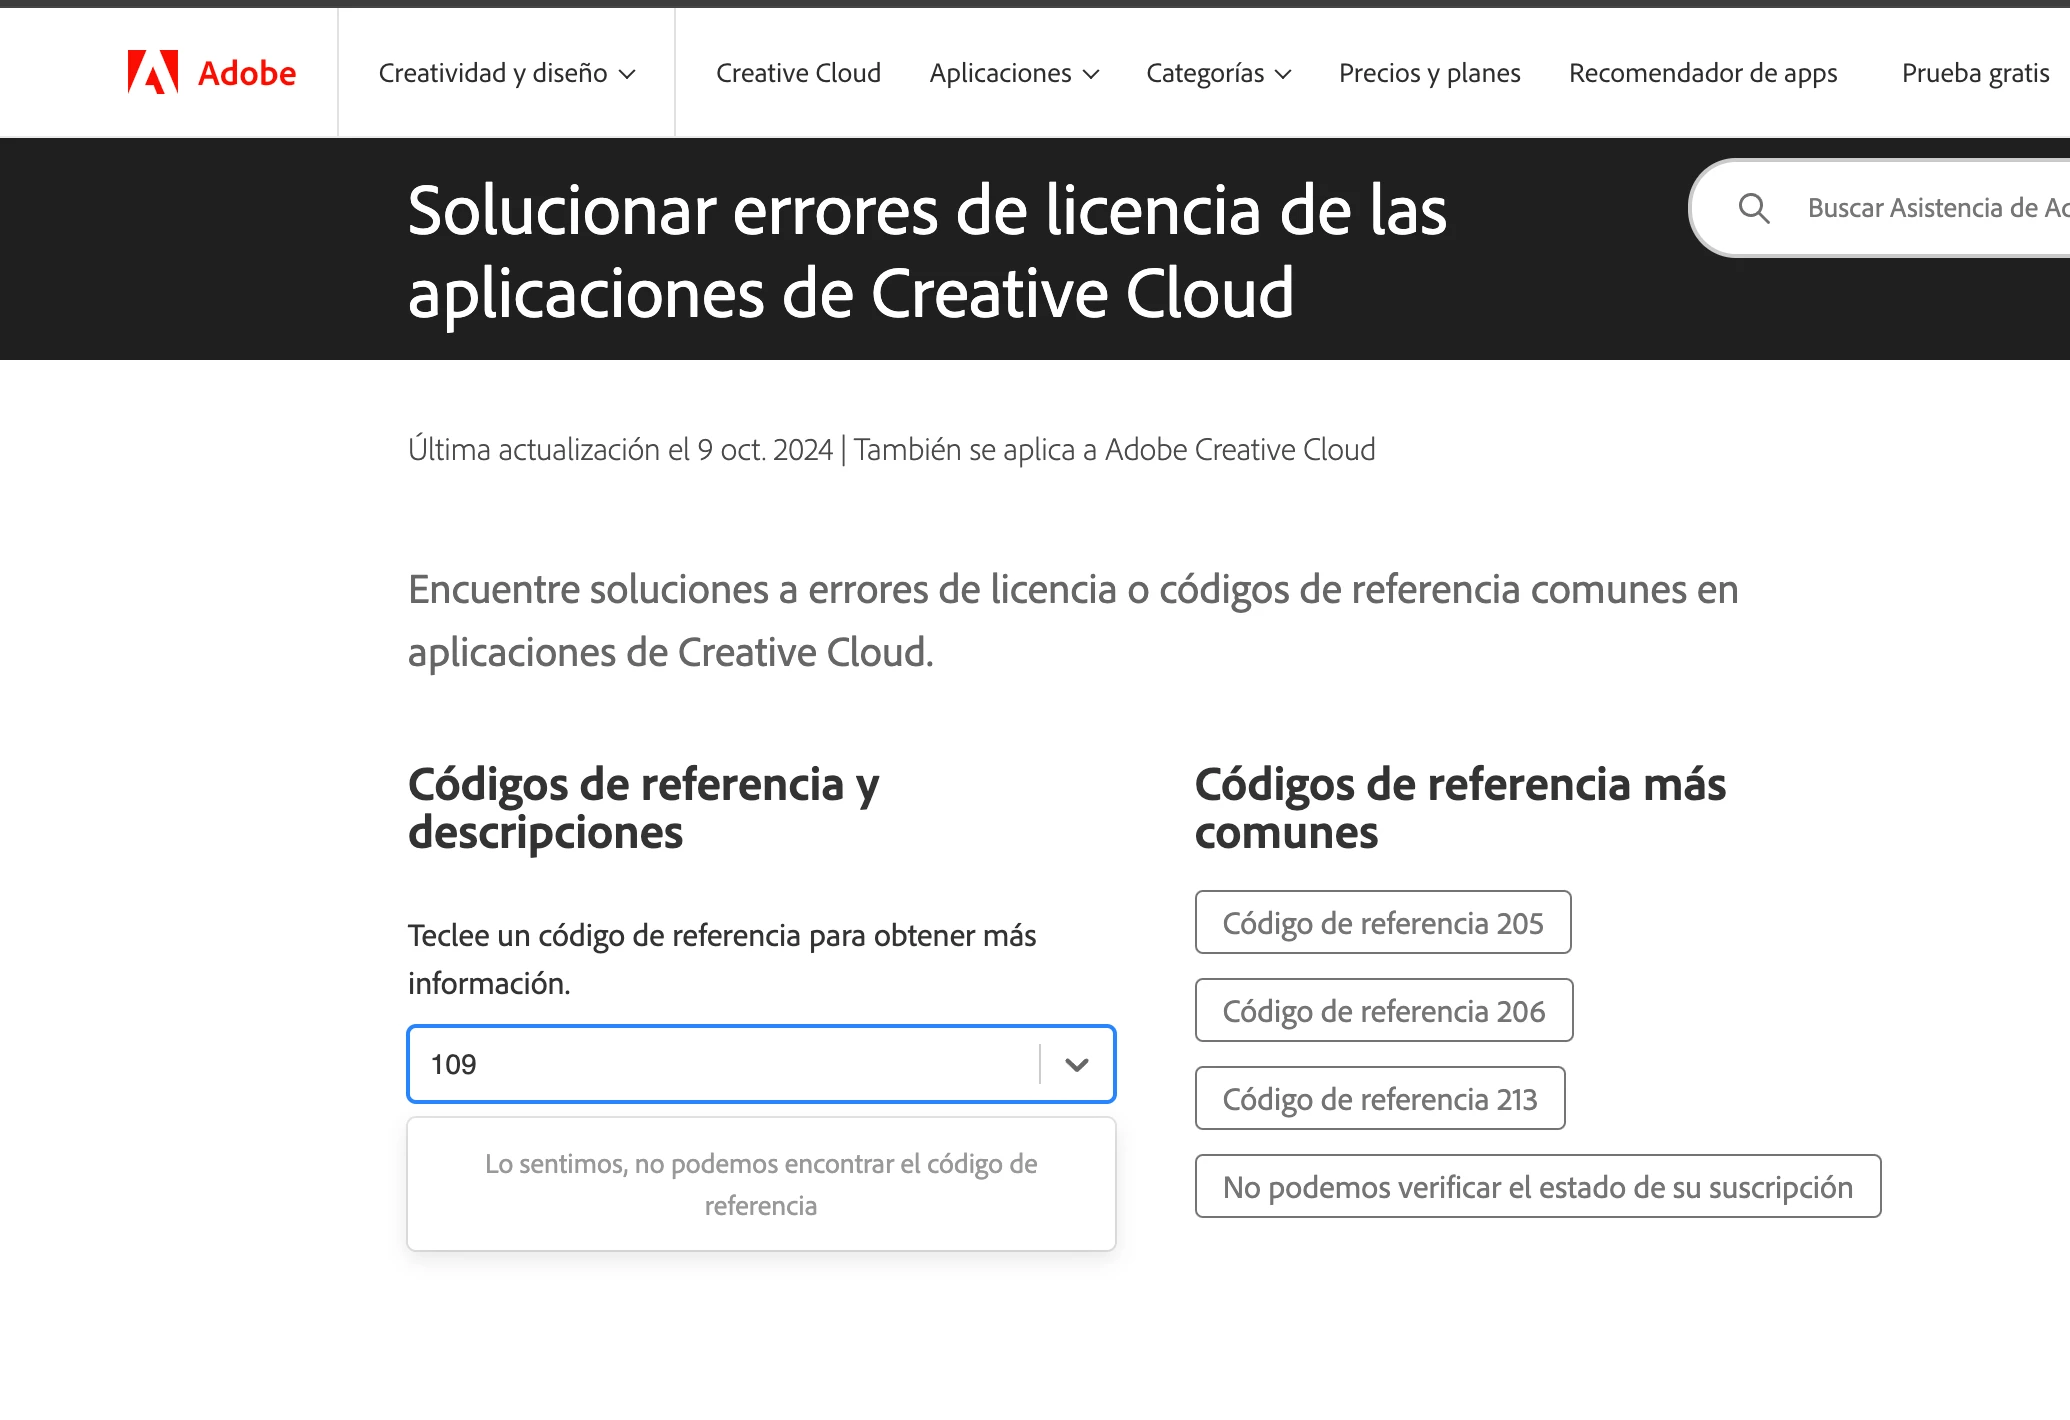Select Código de referencia 206 button

pyautogui.click(x=1383, y=1010)
